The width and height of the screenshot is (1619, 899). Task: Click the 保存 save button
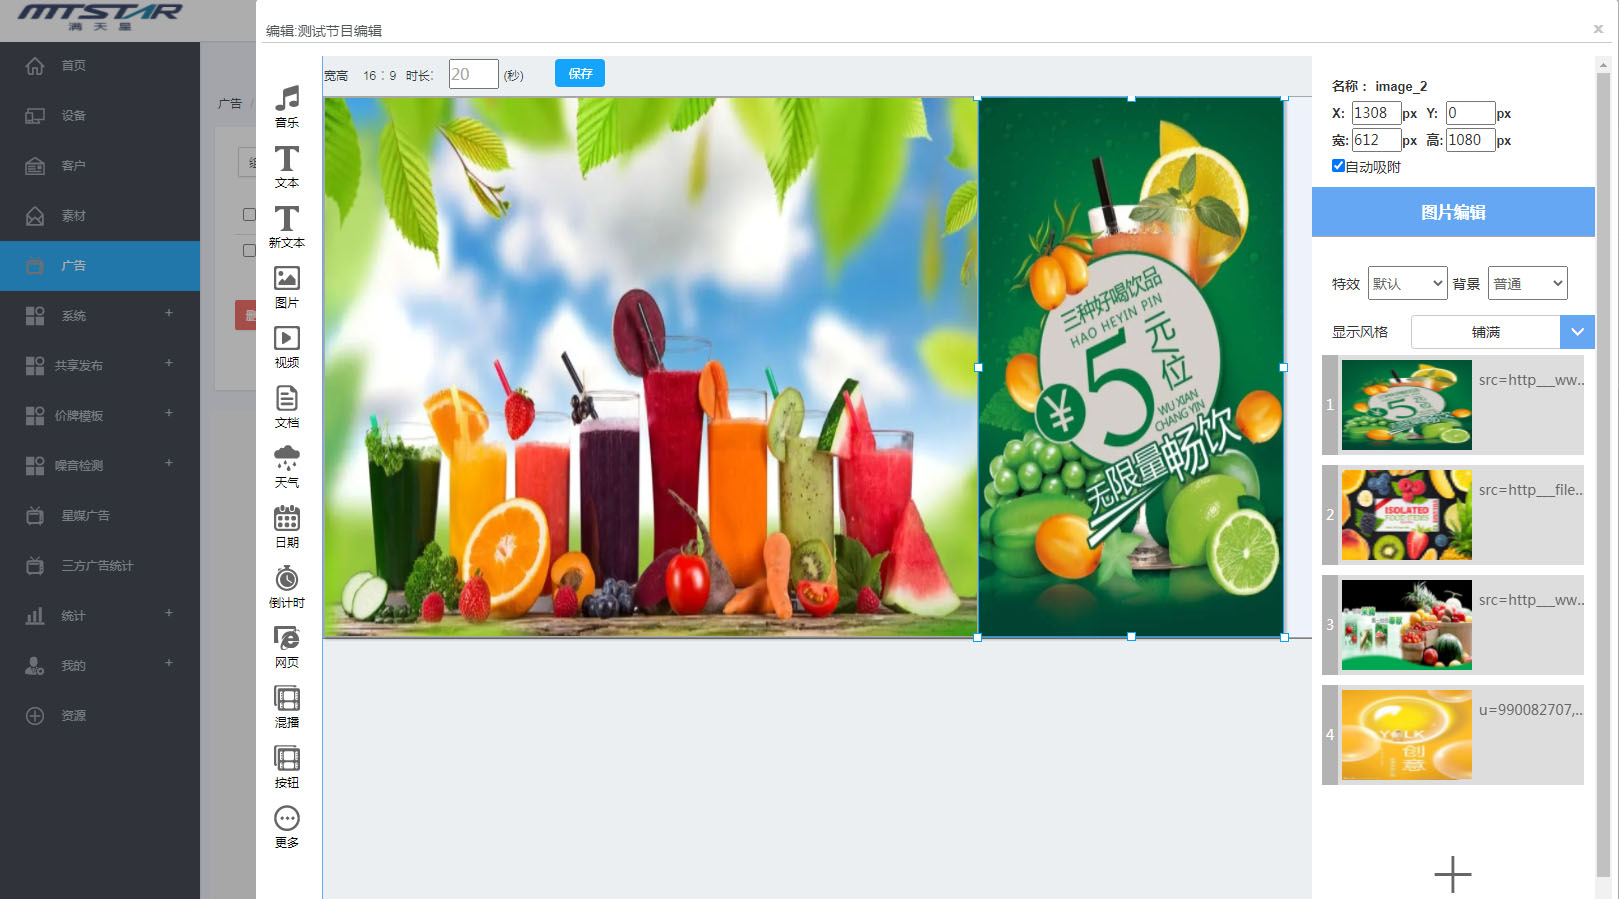pyautogui.click(x=580, y=74)
